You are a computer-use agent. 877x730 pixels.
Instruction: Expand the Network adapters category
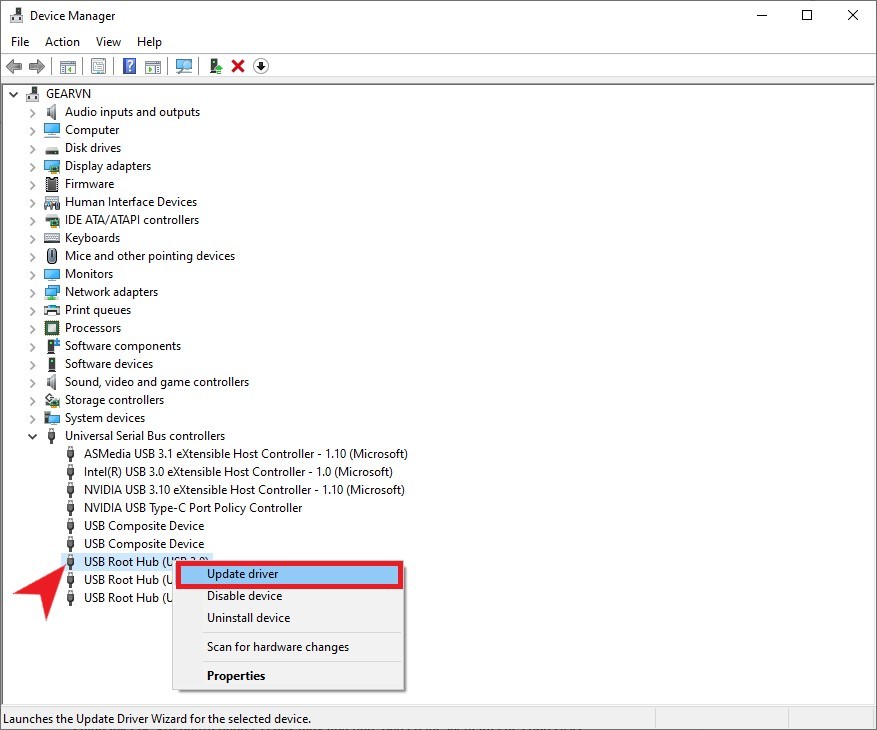pyautogui.click(x=33, y=292)
